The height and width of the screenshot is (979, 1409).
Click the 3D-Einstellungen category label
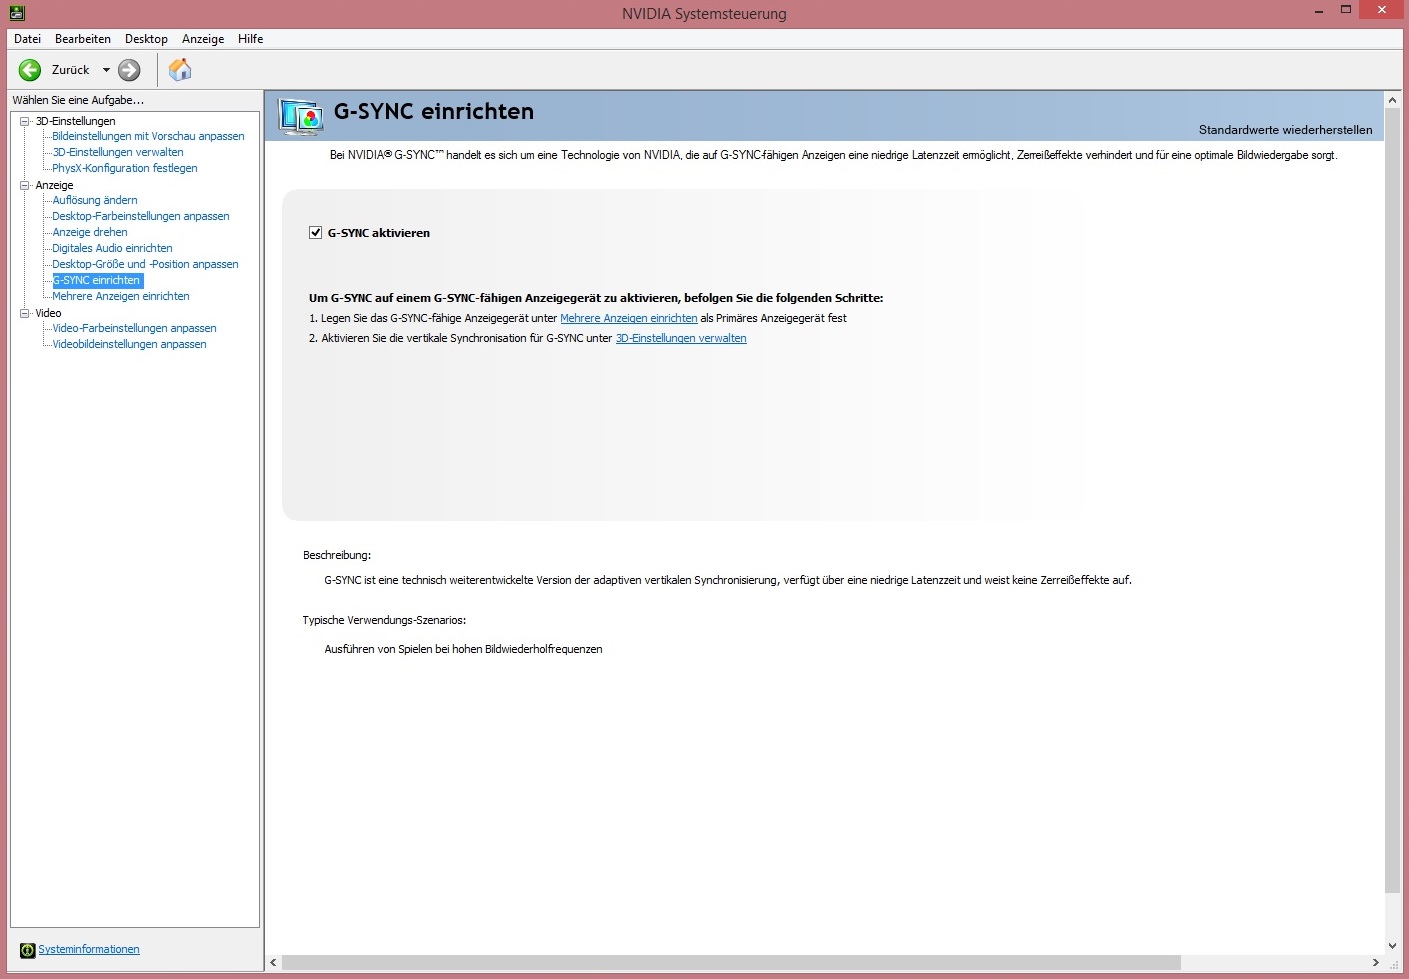tap(76, 121)
